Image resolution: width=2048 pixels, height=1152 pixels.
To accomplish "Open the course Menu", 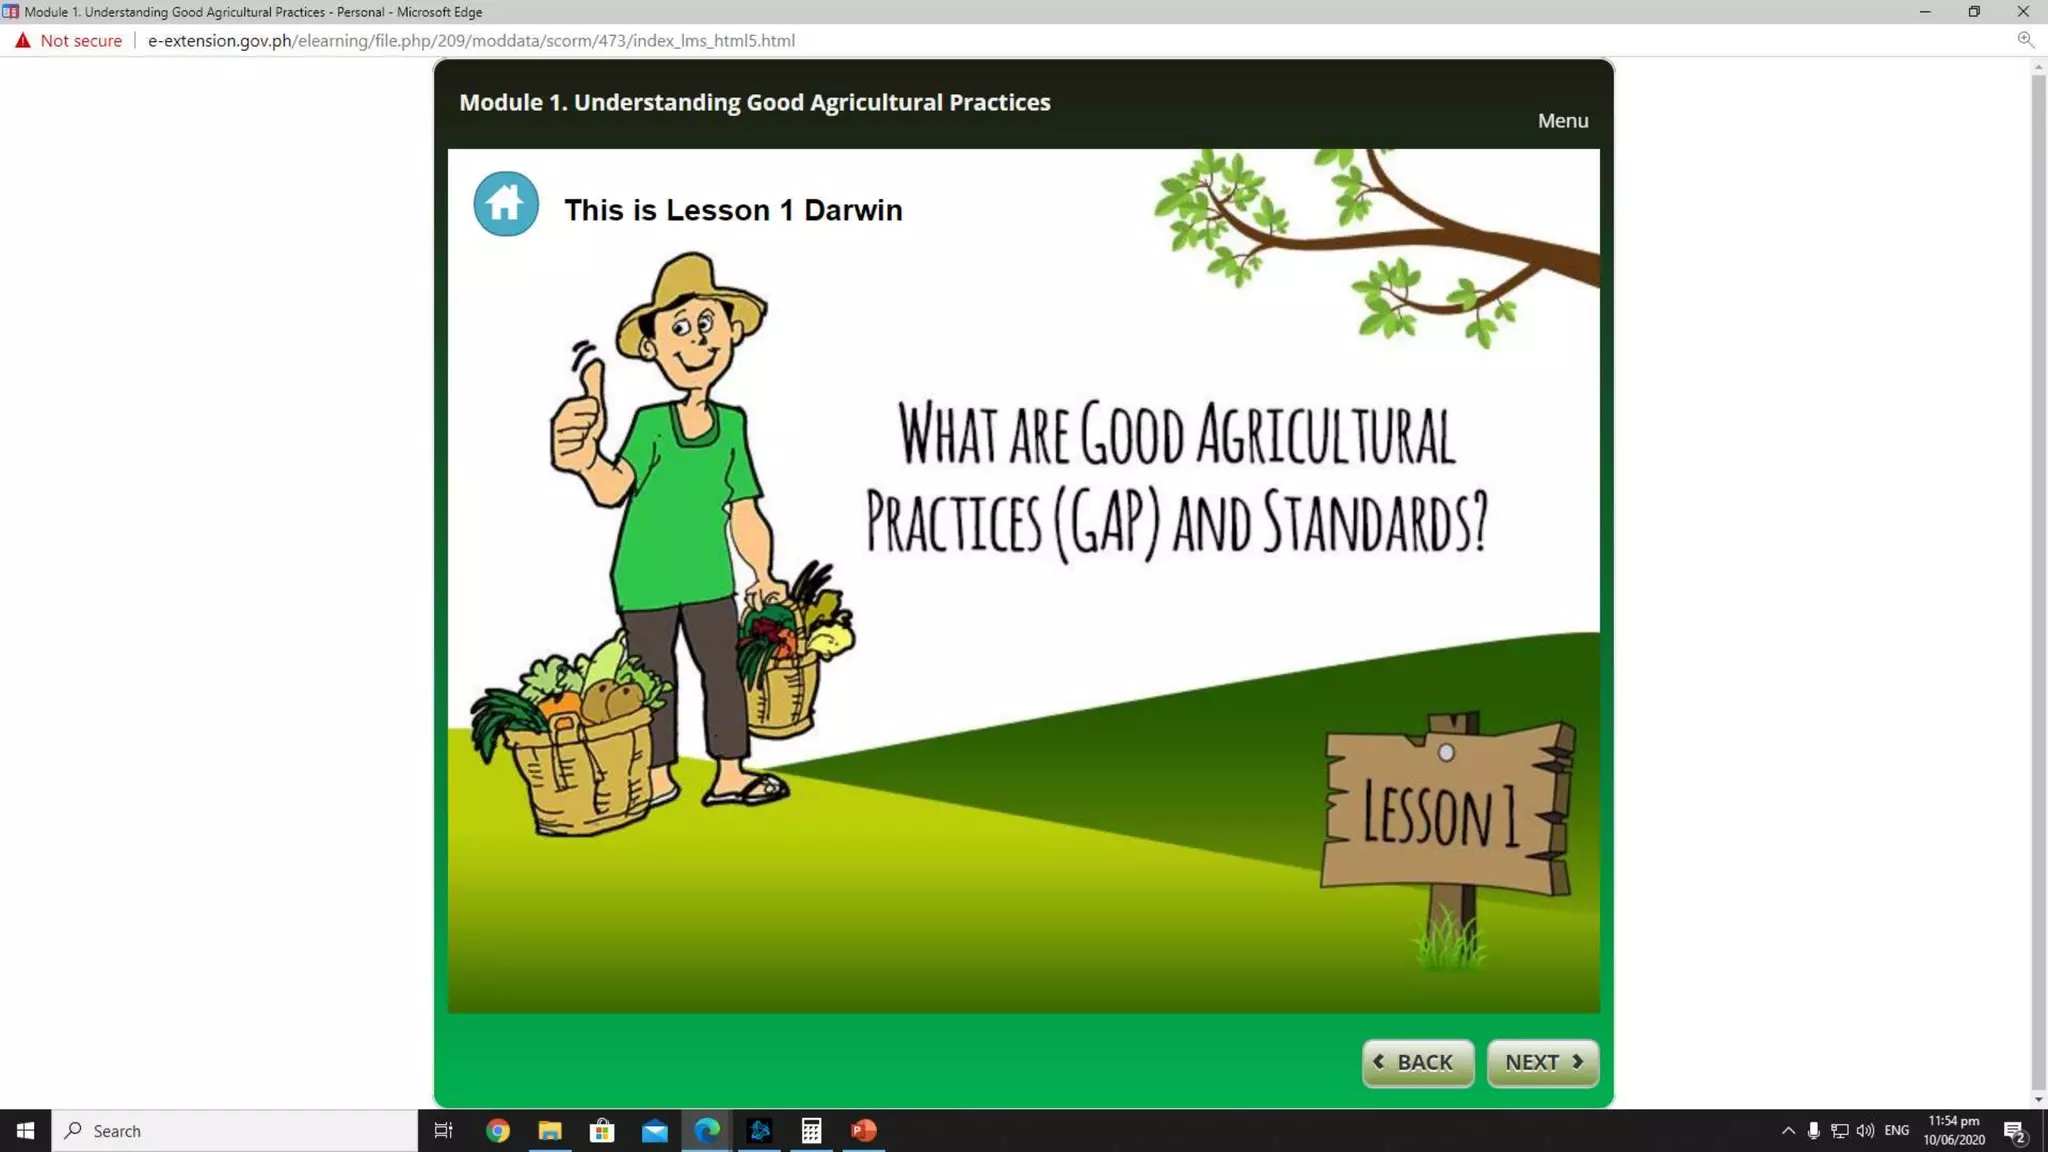I will (1562, 121).
